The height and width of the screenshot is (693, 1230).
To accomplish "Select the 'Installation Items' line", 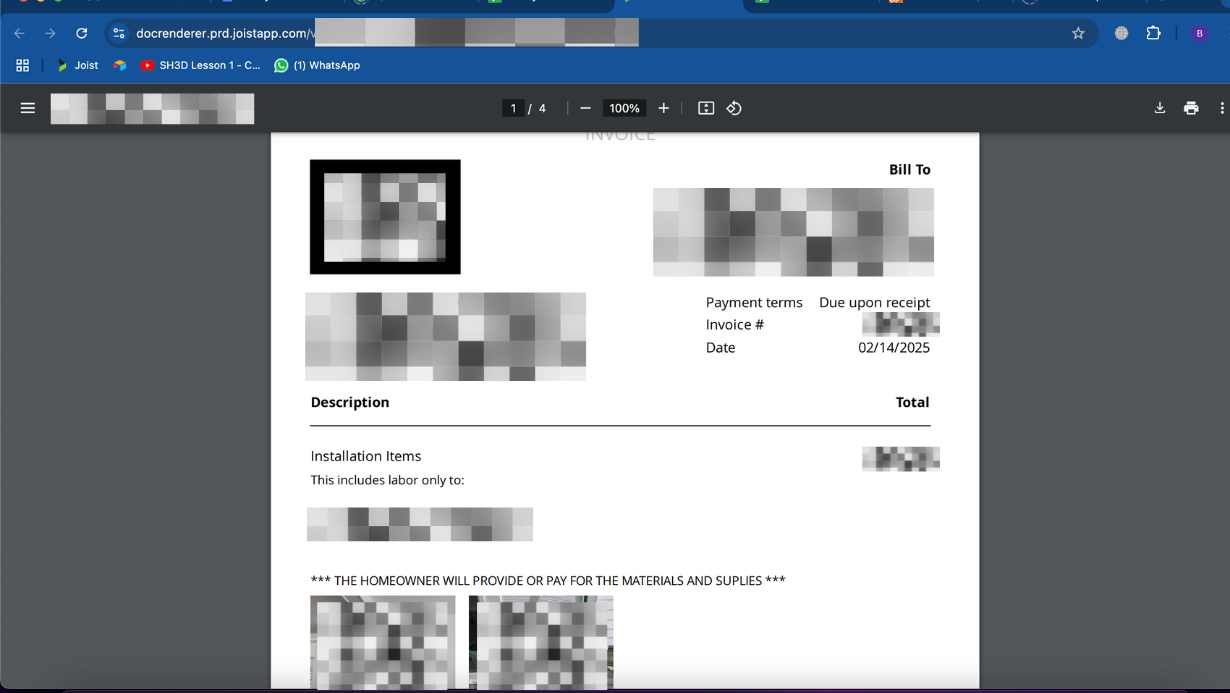I will tap(366, 456).
